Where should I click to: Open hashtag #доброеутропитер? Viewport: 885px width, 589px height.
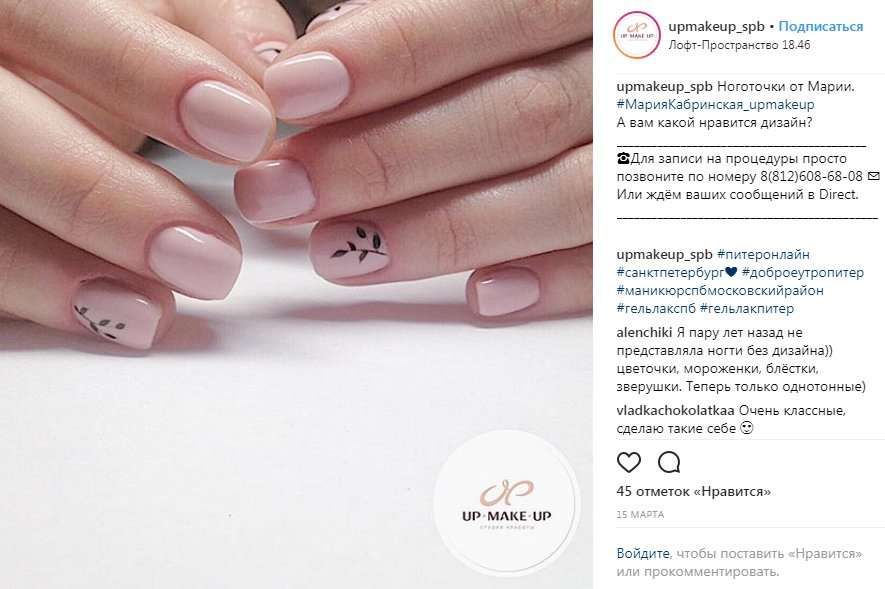coord(803,272)
